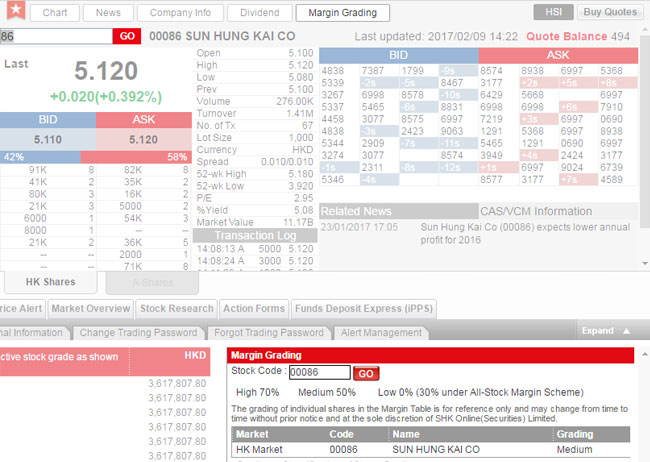Screen dimensions: 650x462
Task: Click the 42% bid ratio bar
Action: [x=40, y=157]
